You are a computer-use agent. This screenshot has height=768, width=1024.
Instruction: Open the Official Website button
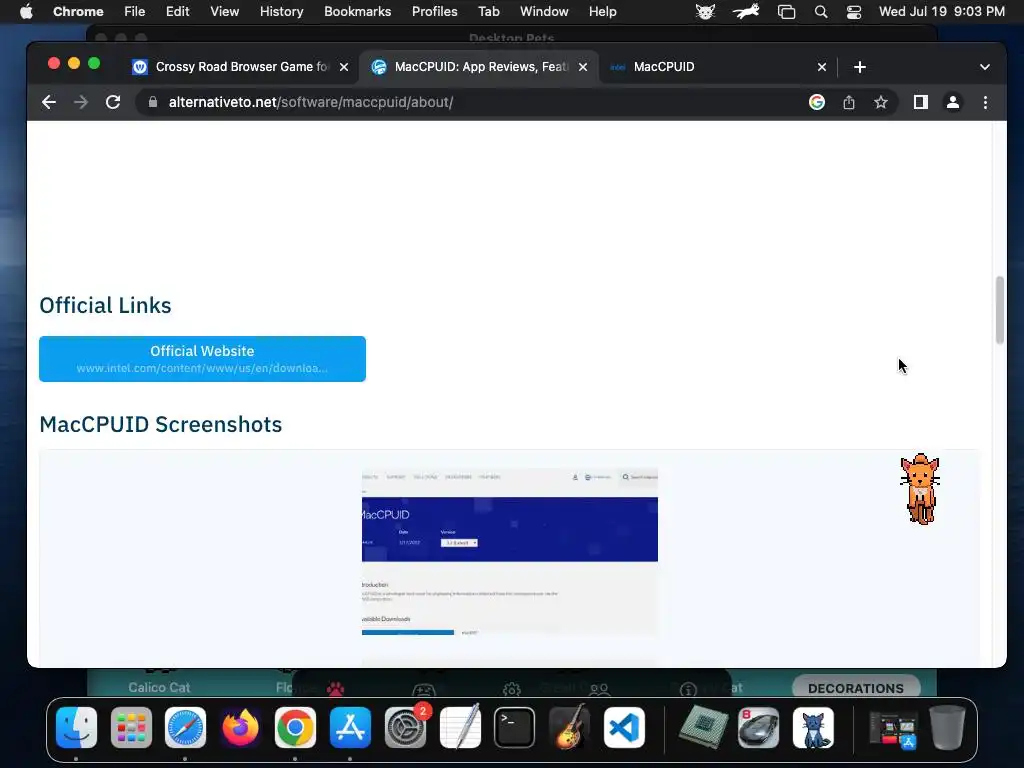point(202,359)
